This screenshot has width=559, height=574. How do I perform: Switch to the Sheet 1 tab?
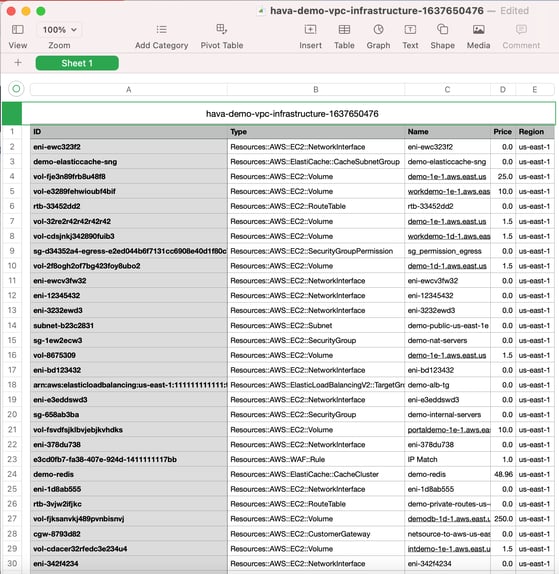point(77,63)
